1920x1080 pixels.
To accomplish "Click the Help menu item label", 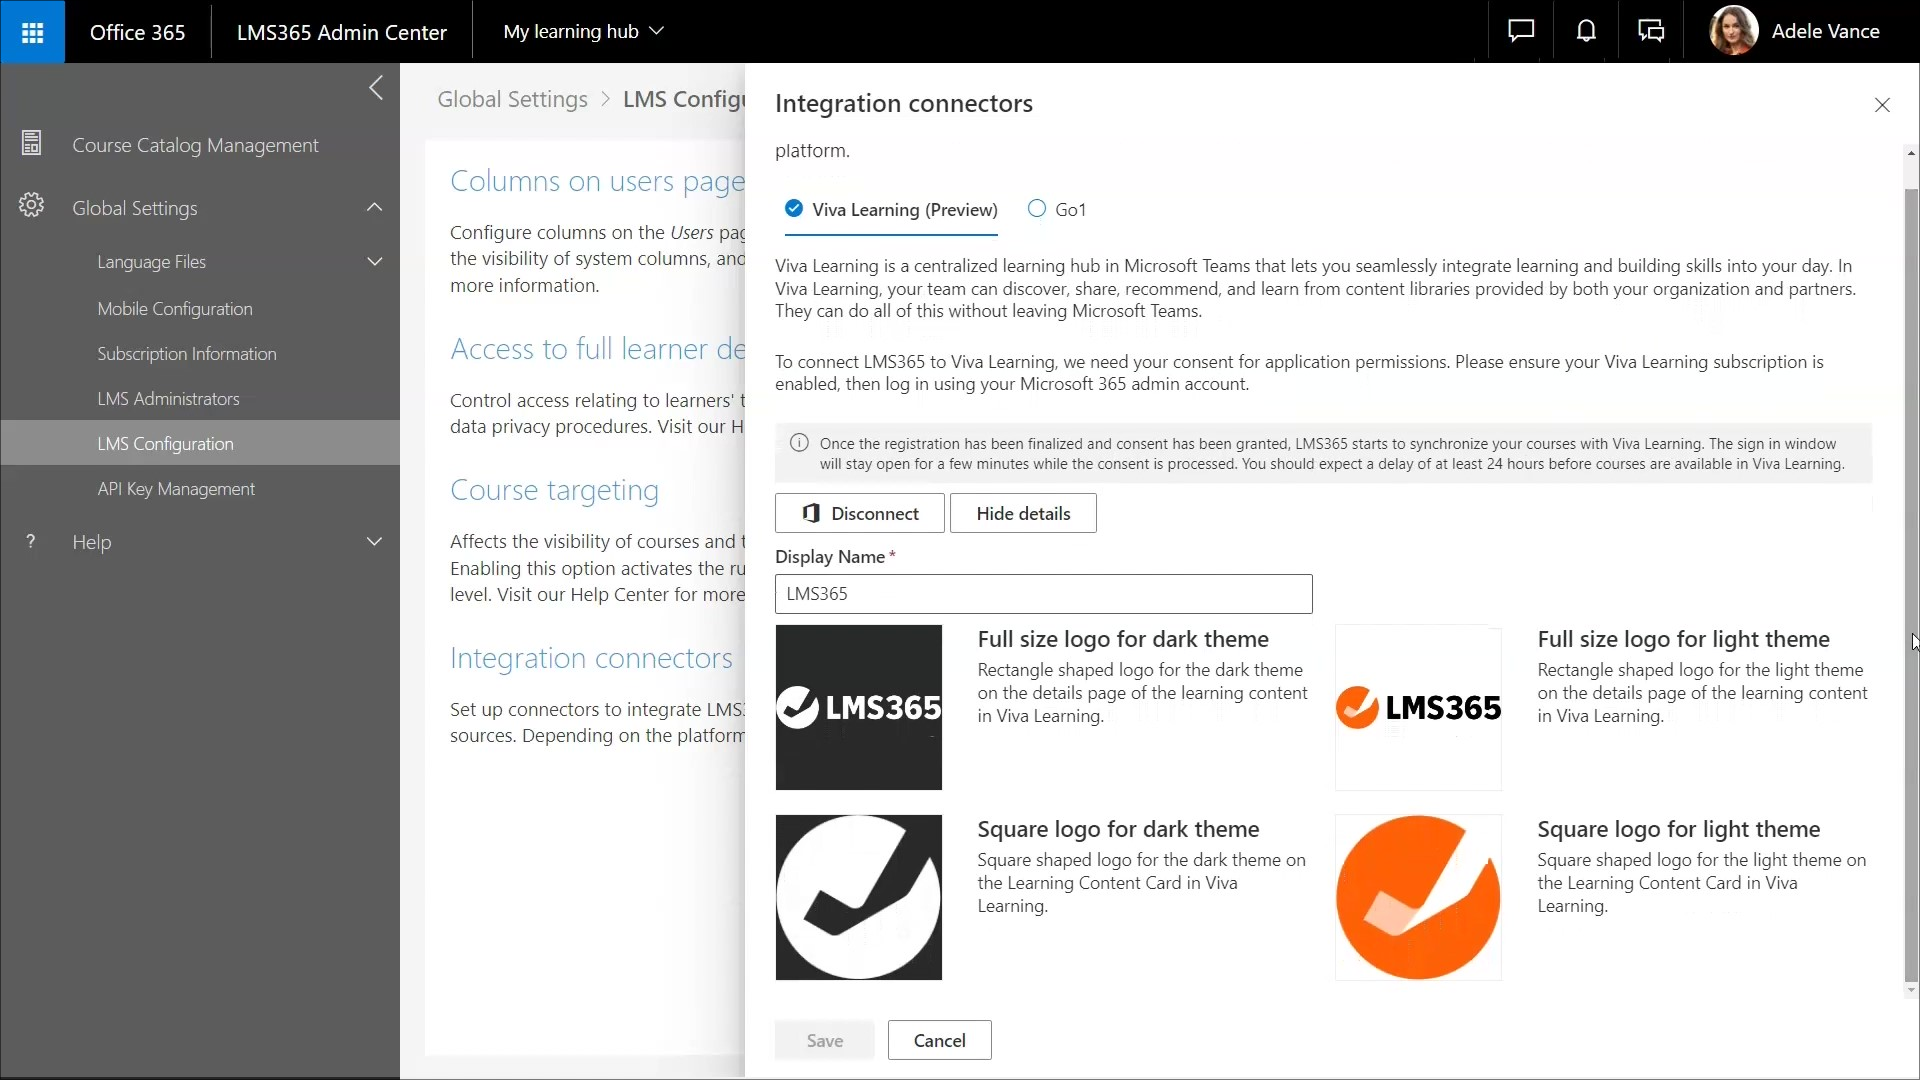I will click(92, 542).
